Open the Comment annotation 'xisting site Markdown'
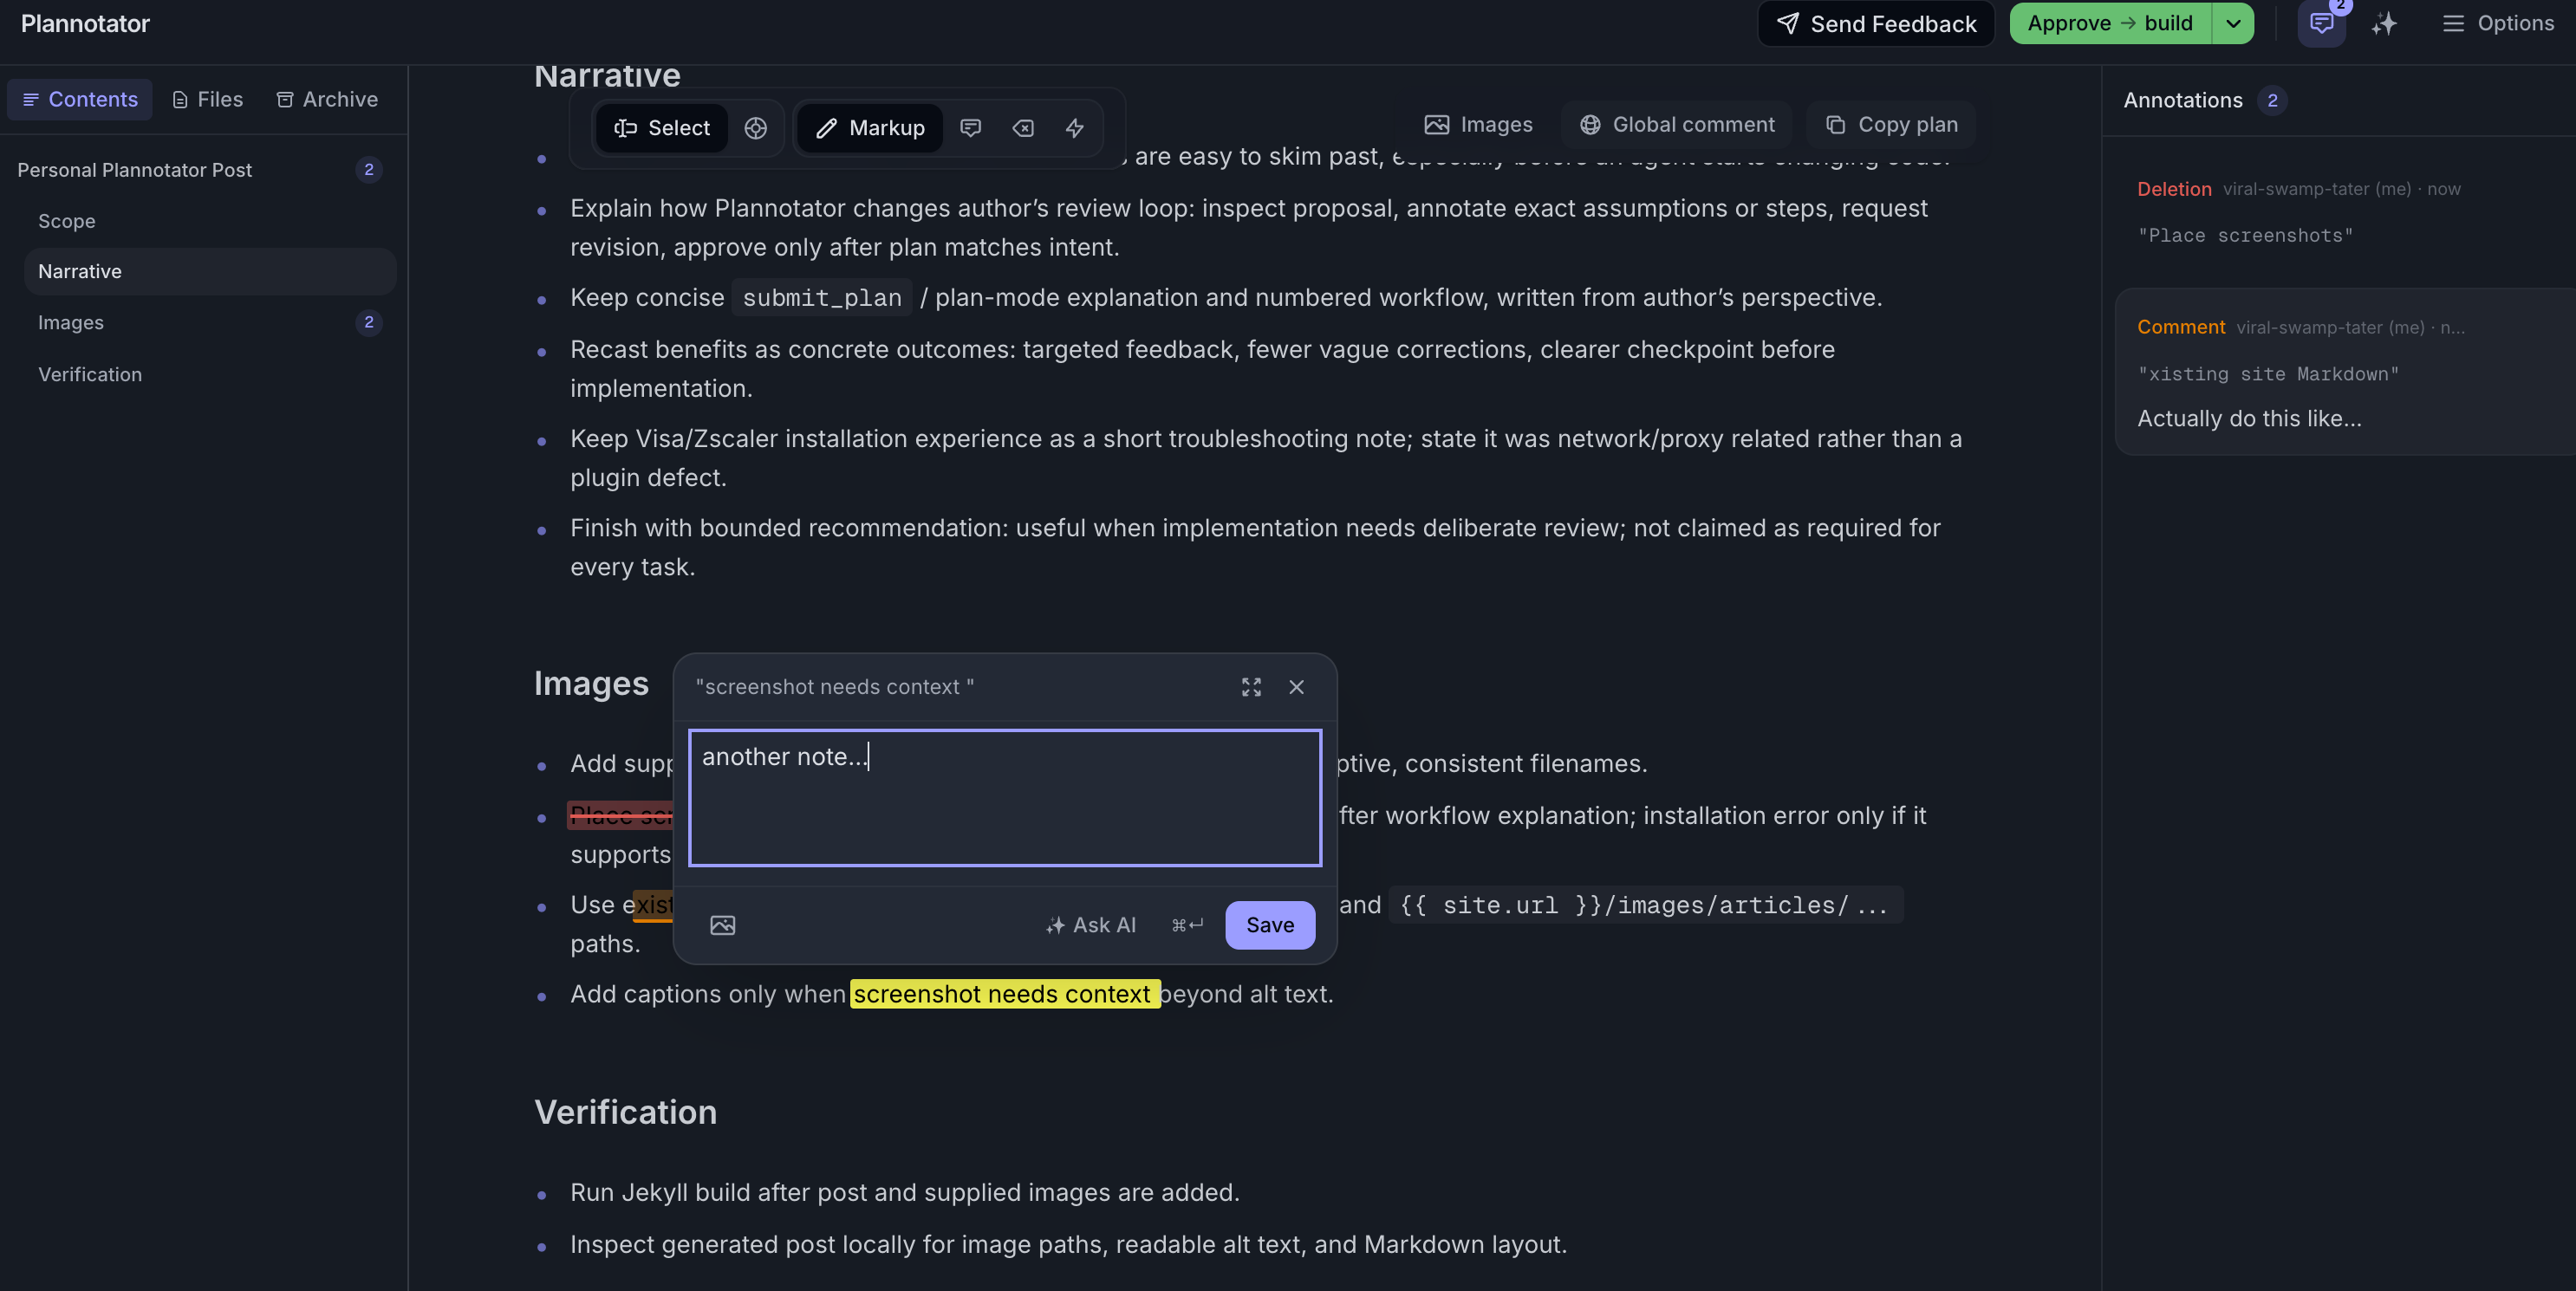 click(2345, 372)
